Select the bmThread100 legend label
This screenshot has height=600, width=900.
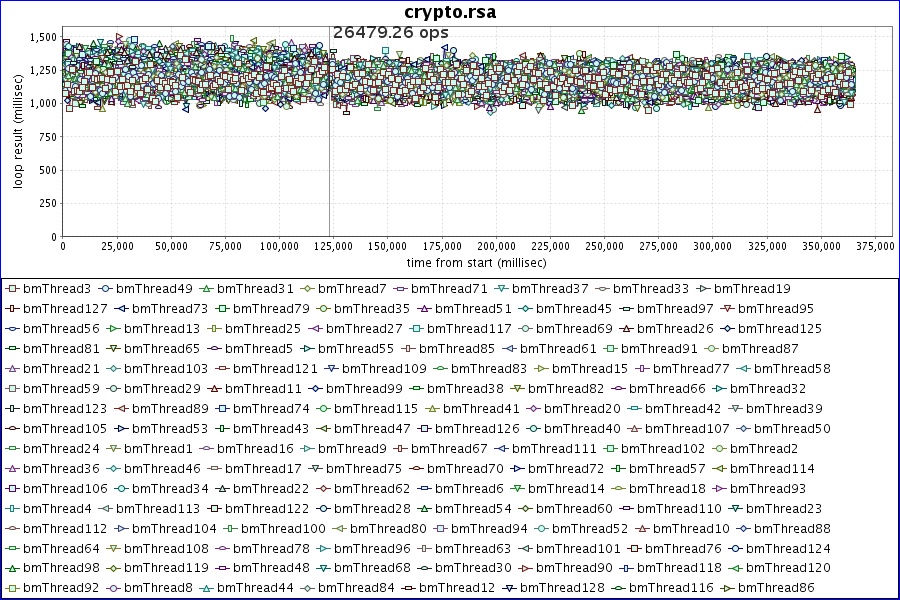(283, 529)
